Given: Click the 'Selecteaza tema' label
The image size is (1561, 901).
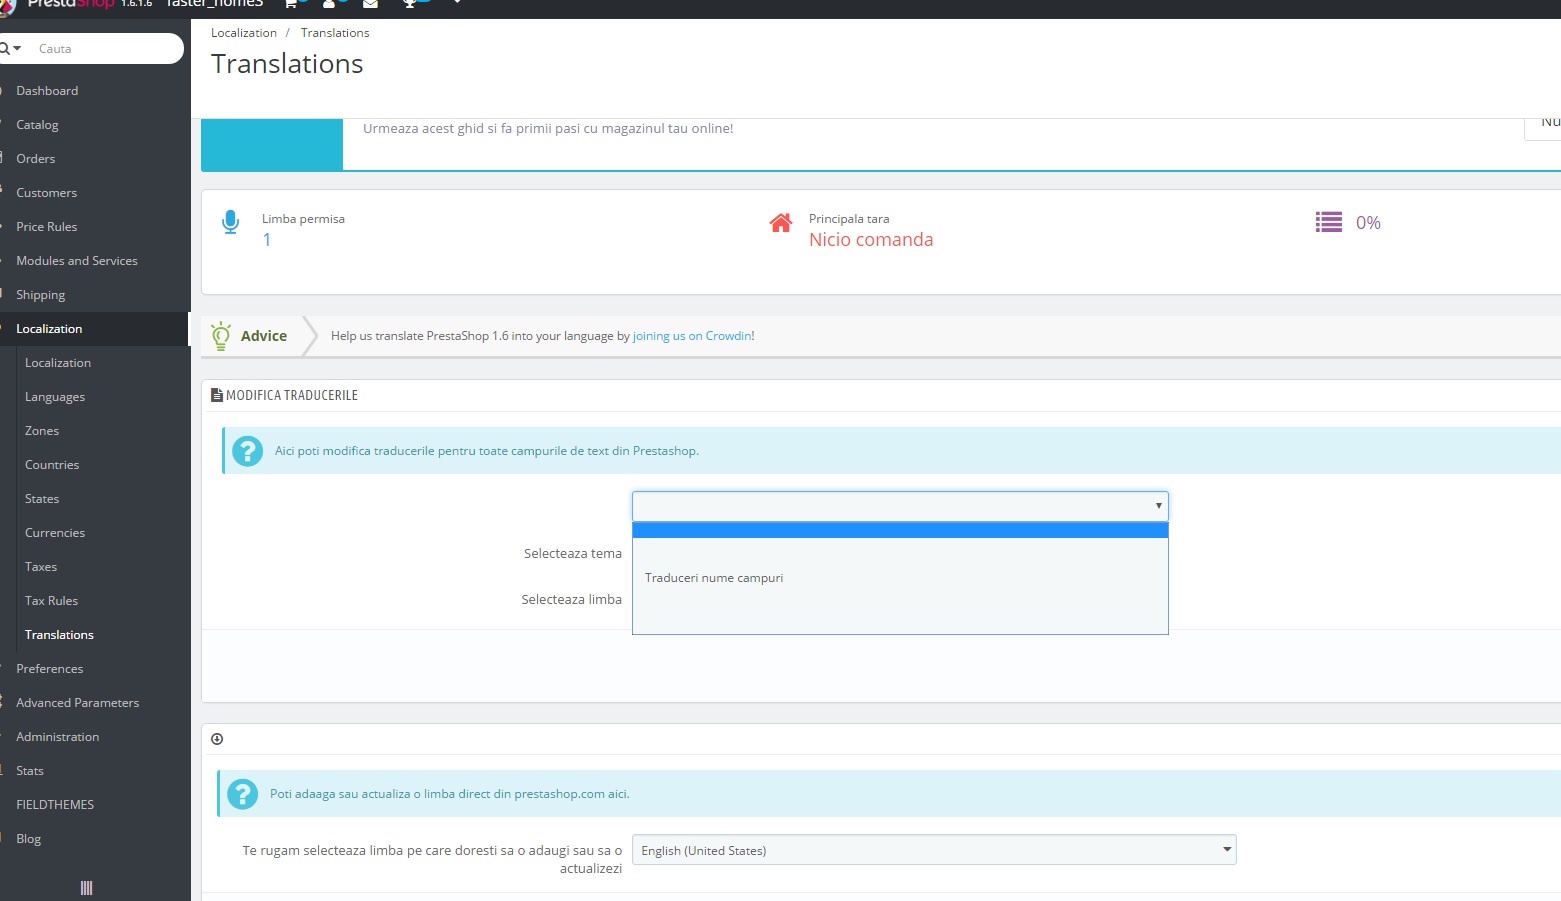Looking at the screenshot, I should (573, 554).
